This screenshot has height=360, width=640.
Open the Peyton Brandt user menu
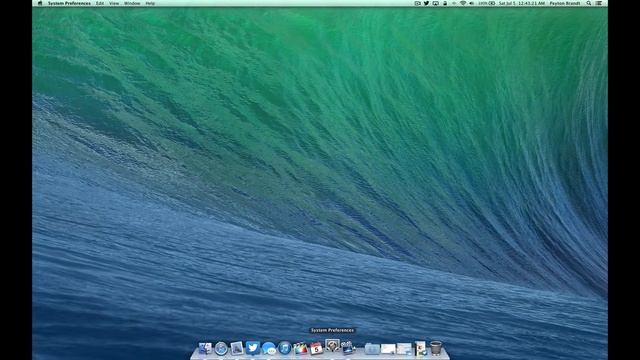564,3
